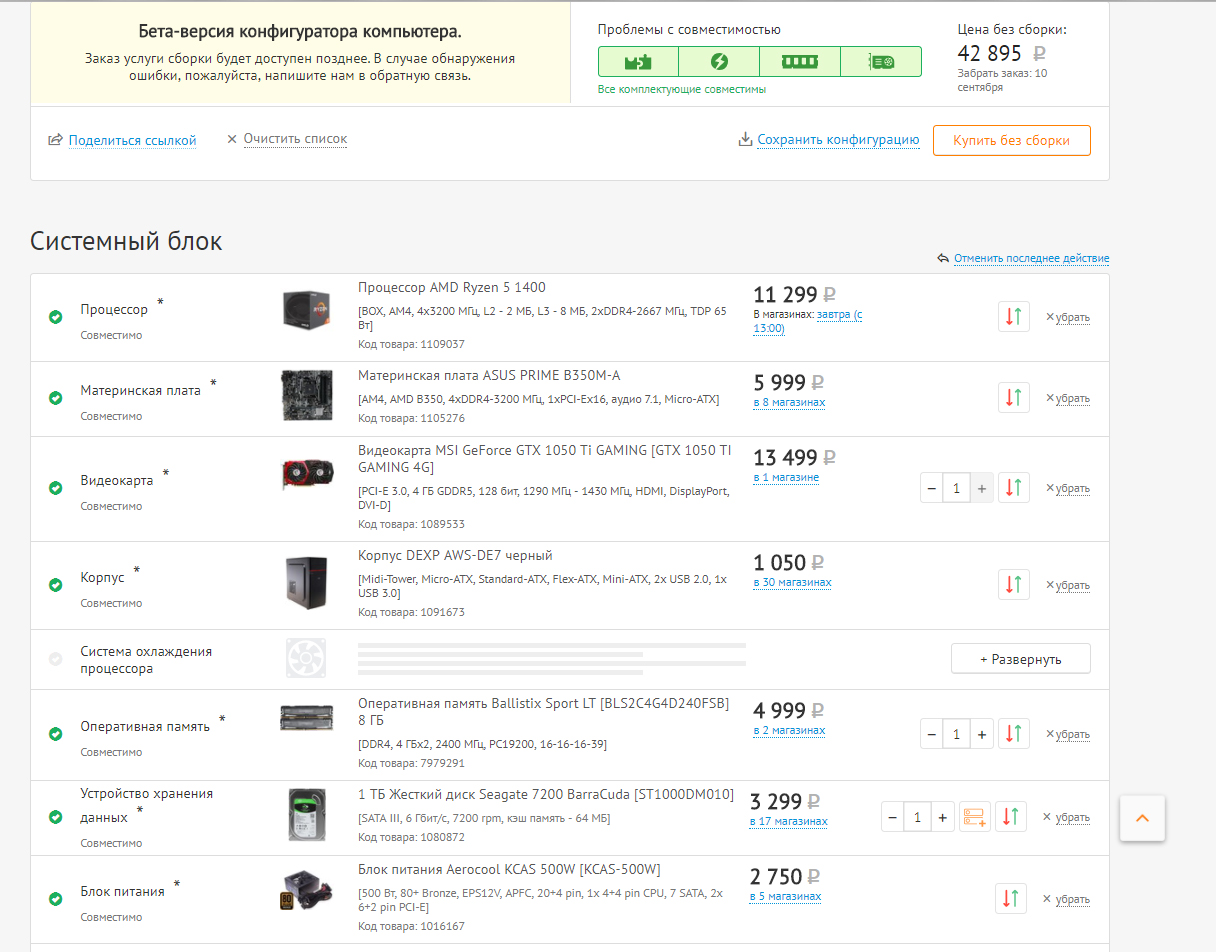This screenshot has height=952, width=1216.
Task: Click green check icon beside Материнская плата
Action: [56, 398]
